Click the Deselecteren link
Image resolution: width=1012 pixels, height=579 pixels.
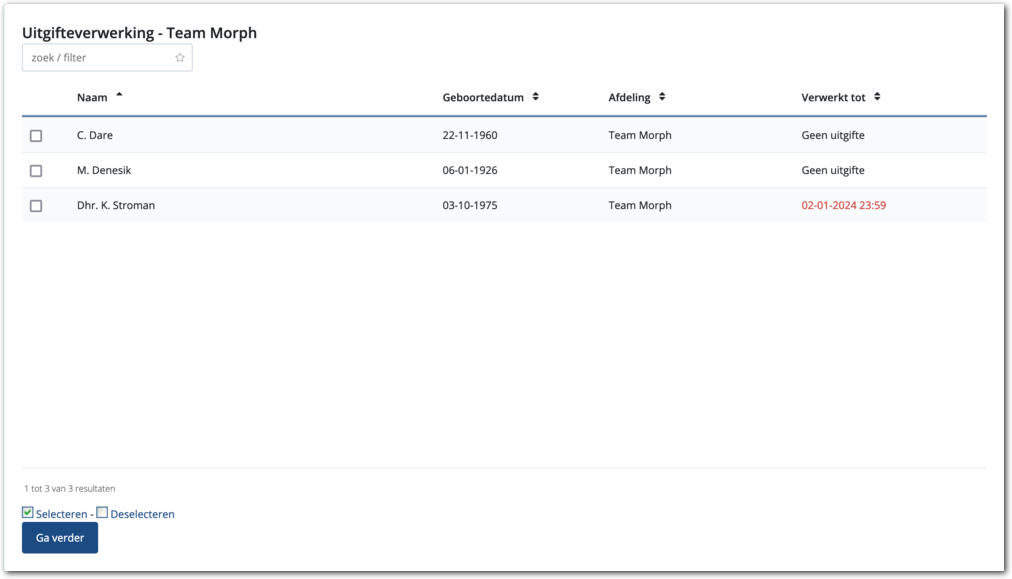[142, 515]
